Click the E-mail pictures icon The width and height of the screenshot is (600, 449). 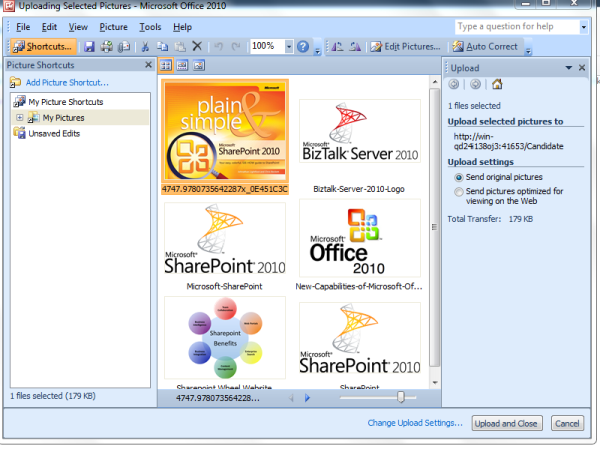tap(124, 47)
